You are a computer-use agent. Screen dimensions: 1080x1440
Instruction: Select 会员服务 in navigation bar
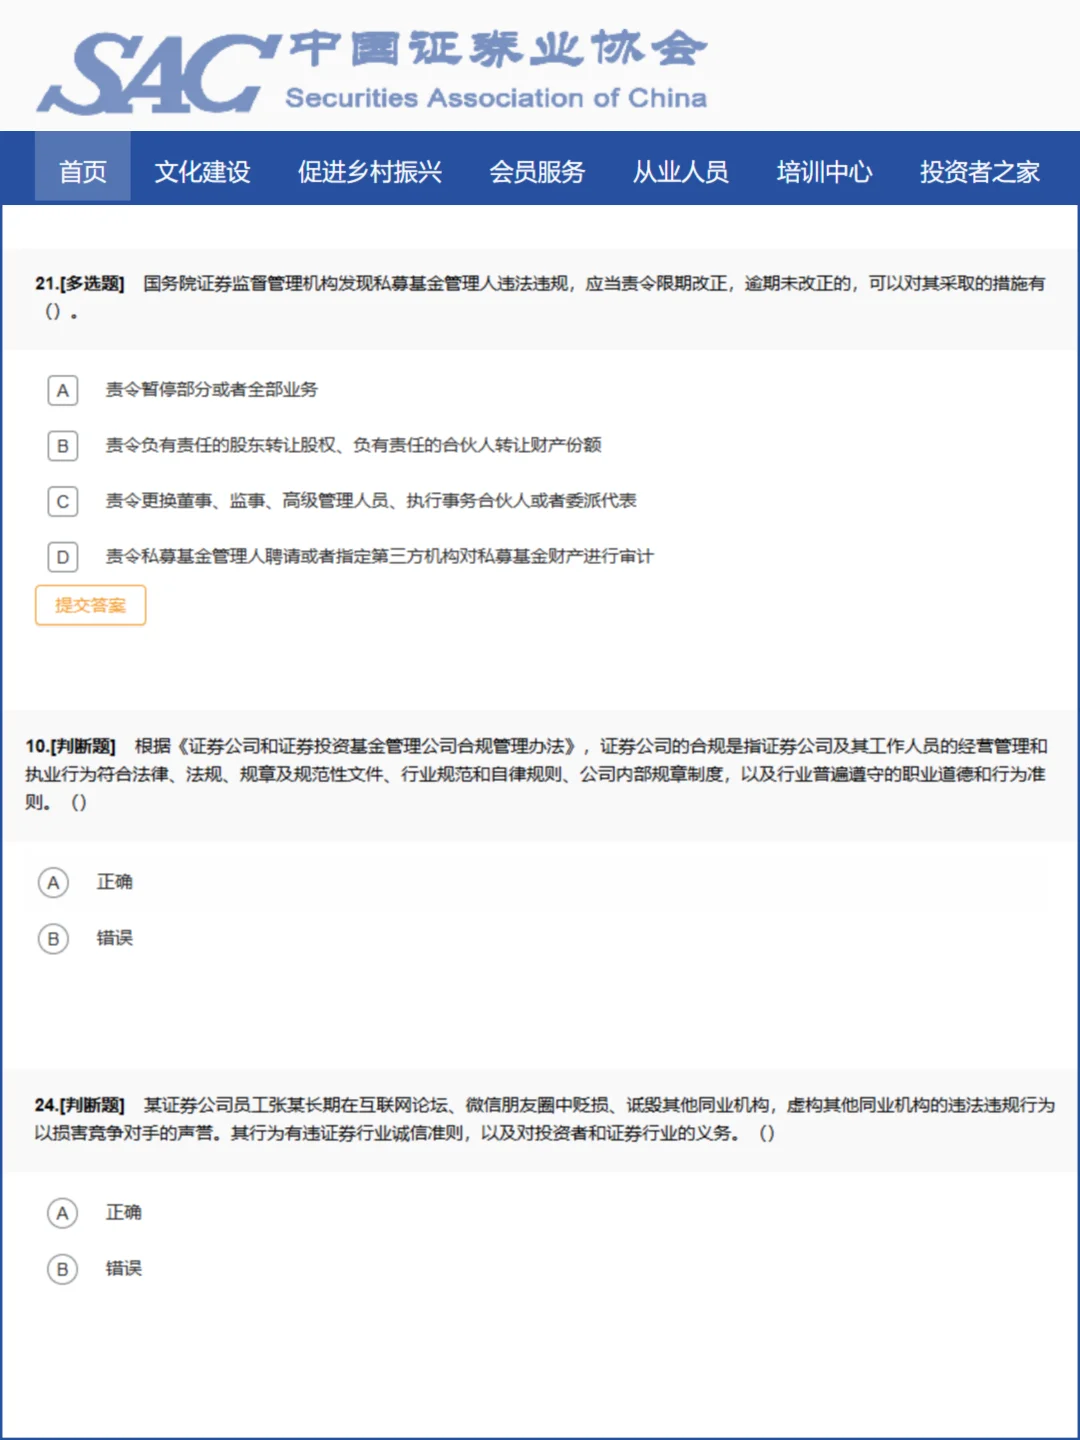pos(537,171)
